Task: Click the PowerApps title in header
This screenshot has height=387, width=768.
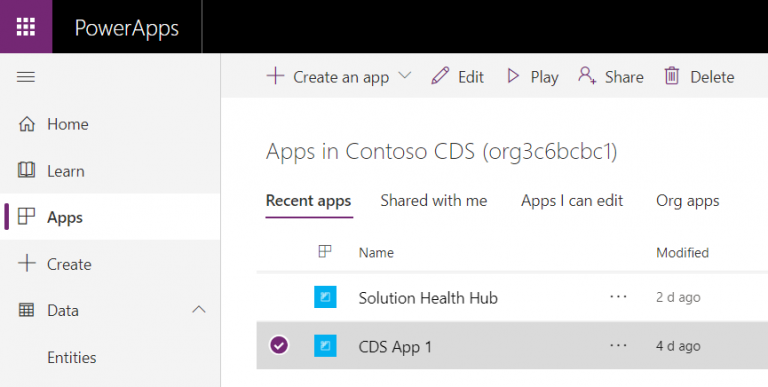Action: point(127,28)
